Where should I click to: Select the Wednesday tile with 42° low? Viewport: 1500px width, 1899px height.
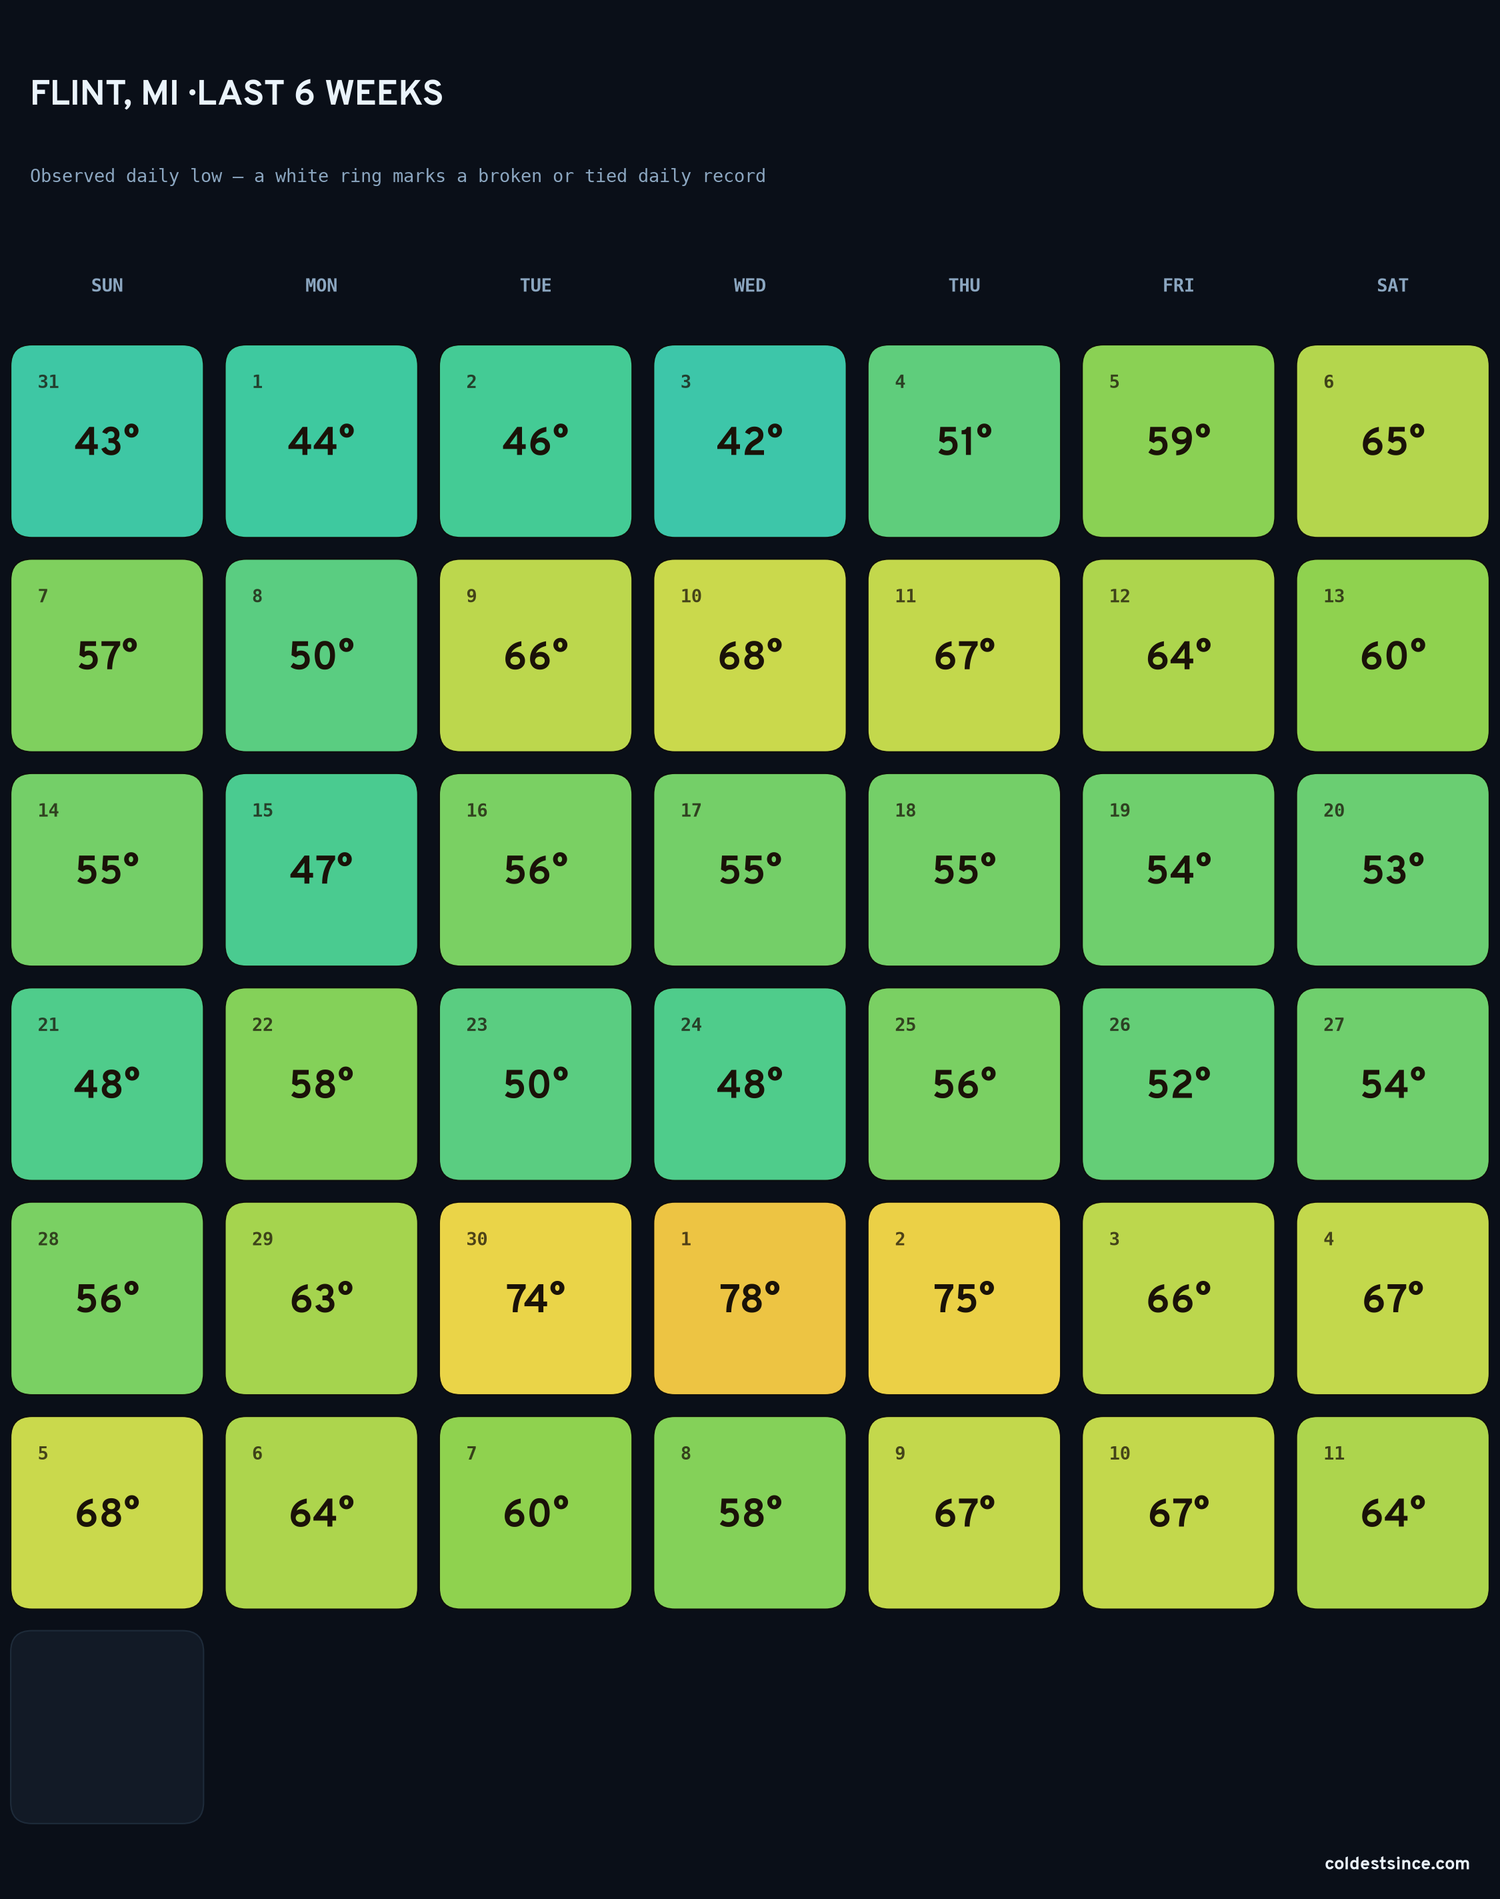(750, 441)
